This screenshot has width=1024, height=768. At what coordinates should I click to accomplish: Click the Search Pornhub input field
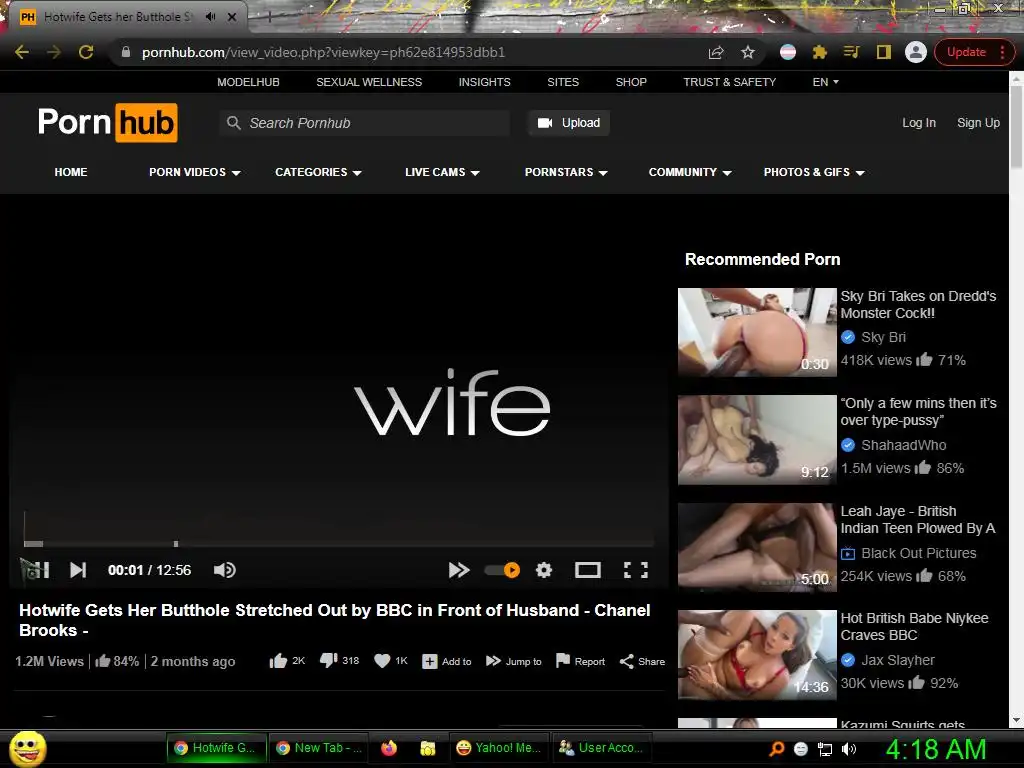pos(364,123)
